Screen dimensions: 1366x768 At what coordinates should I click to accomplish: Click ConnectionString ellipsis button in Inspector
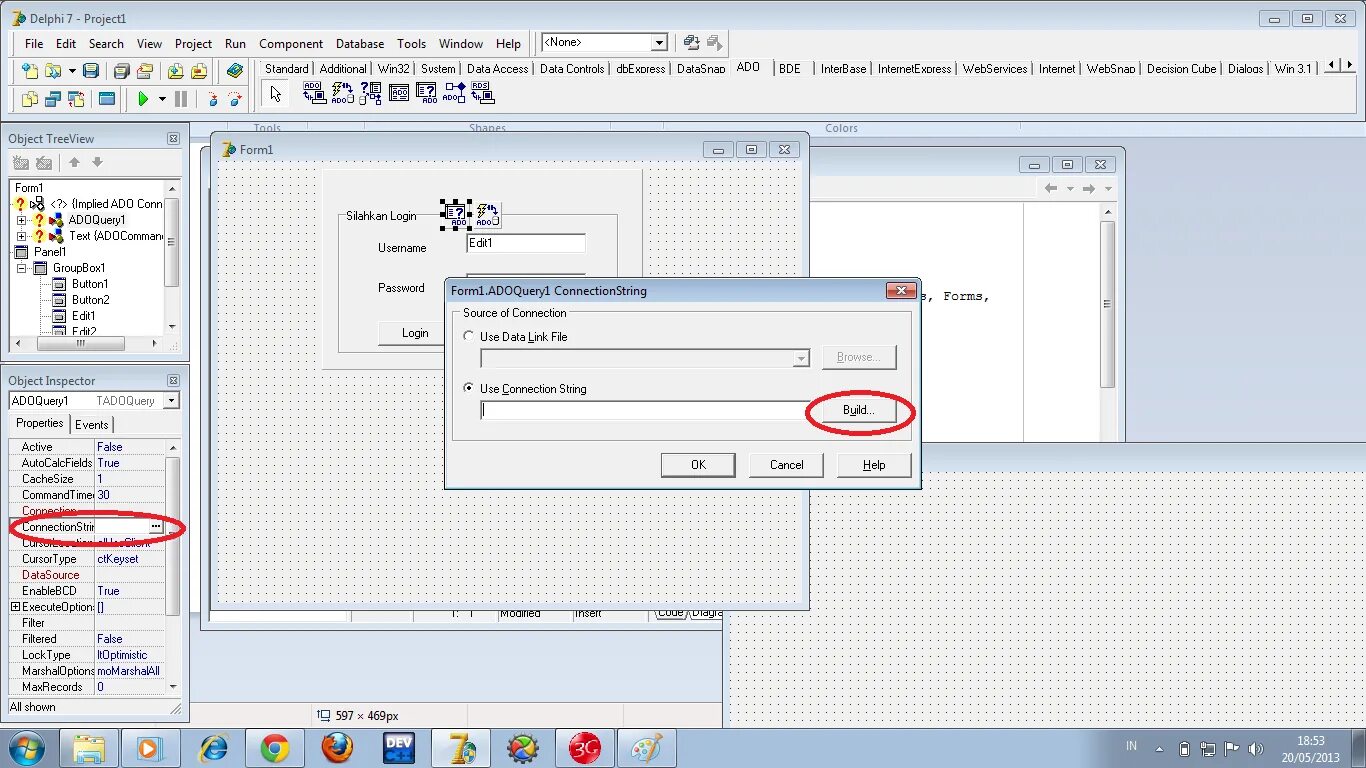click(155, 527)
